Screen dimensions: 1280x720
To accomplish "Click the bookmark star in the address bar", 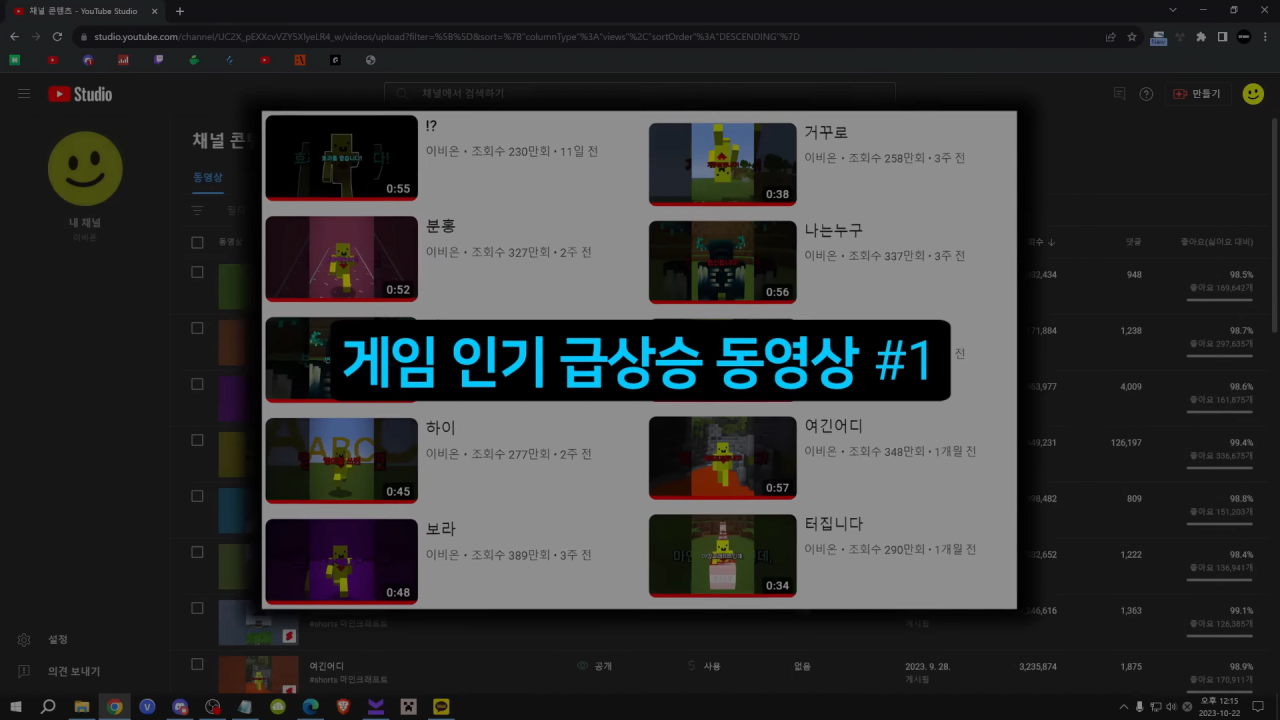I will click(x=1131, y=37).
